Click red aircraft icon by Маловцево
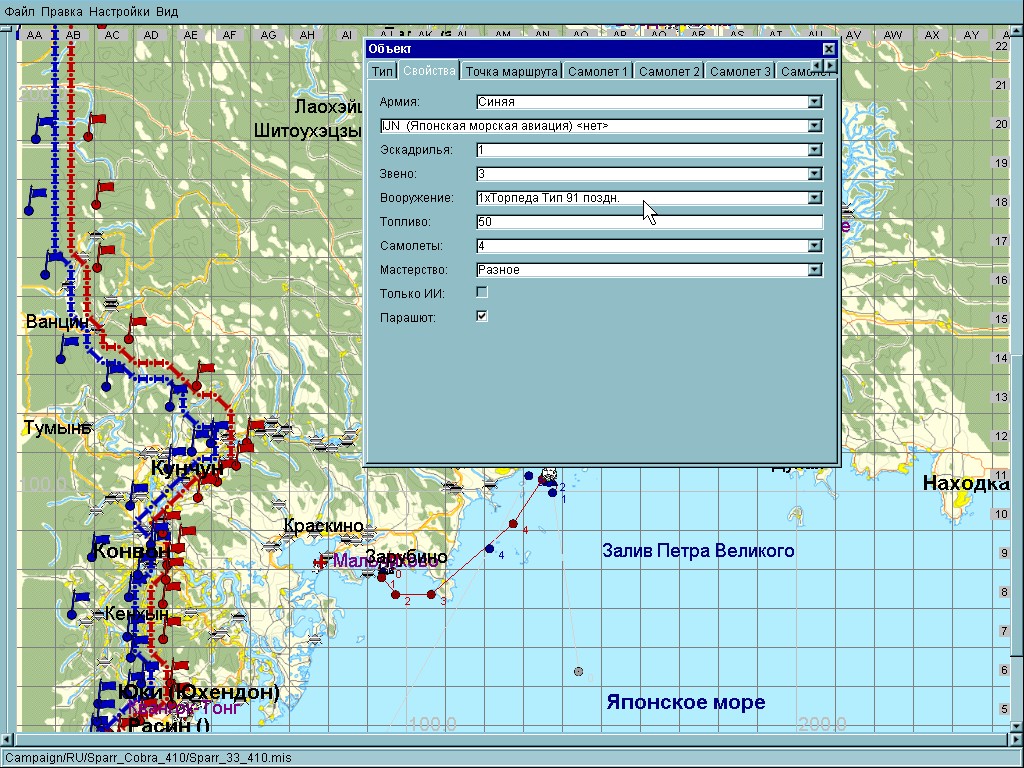 (322, 562)
